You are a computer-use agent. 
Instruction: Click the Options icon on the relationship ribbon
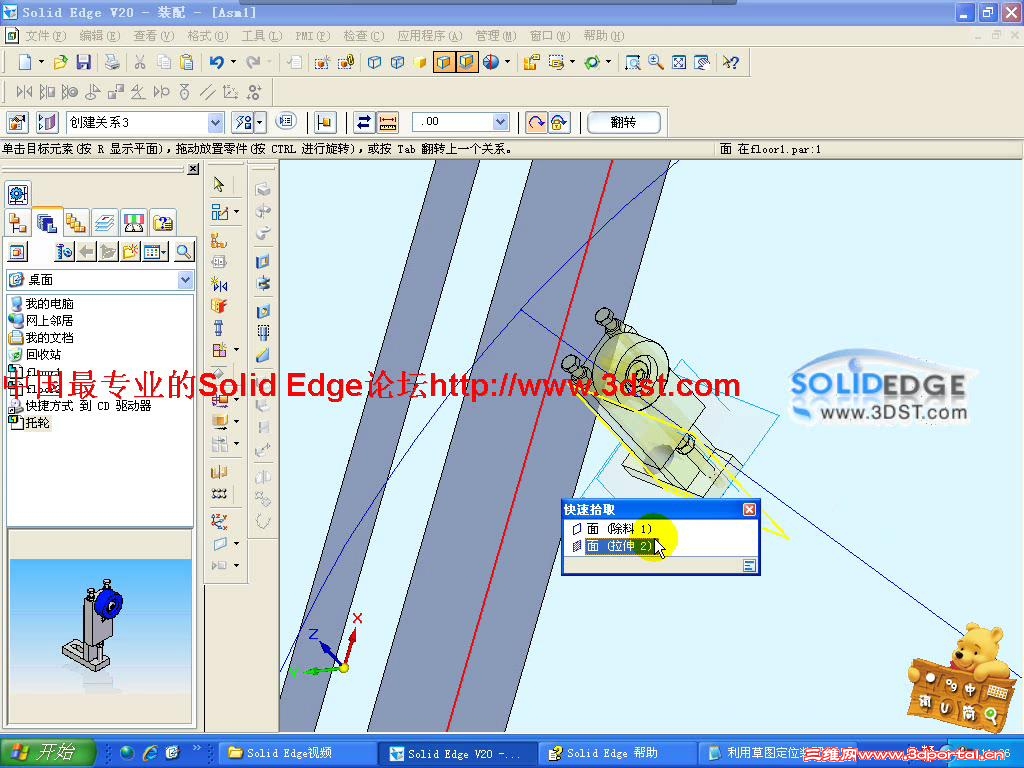17,122
